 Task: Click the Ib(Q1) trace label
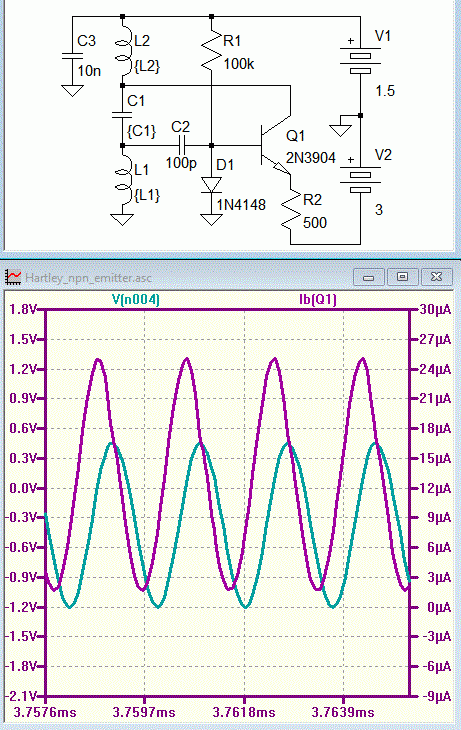(318, 300)
